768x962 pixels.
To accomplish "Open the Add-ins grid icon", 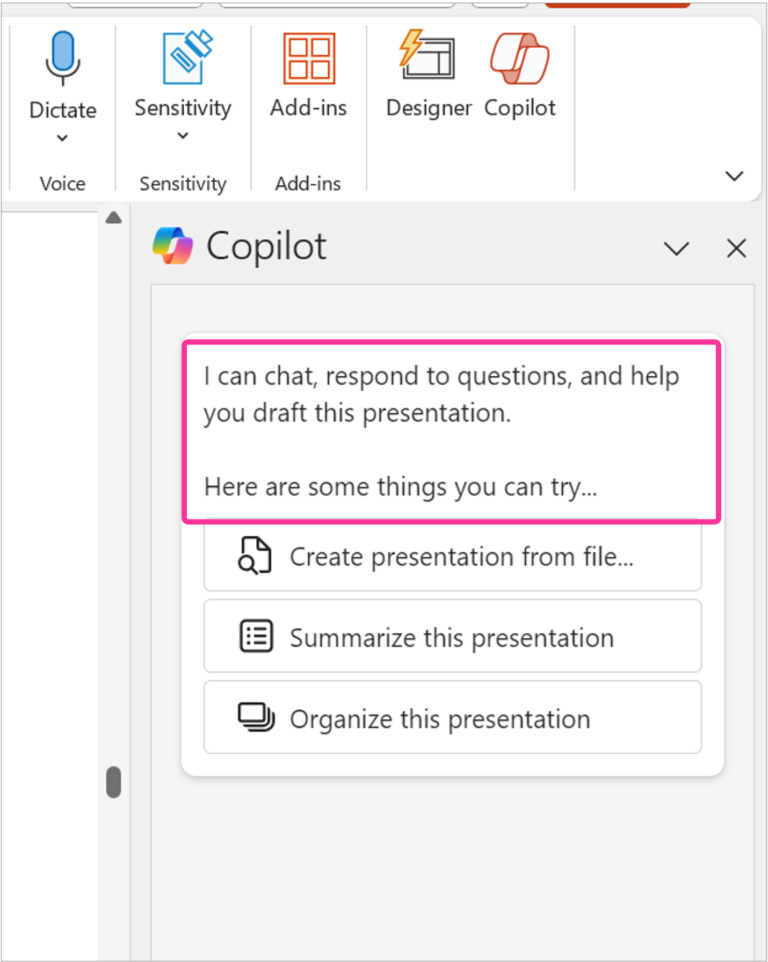I will [x=308, y=58].
